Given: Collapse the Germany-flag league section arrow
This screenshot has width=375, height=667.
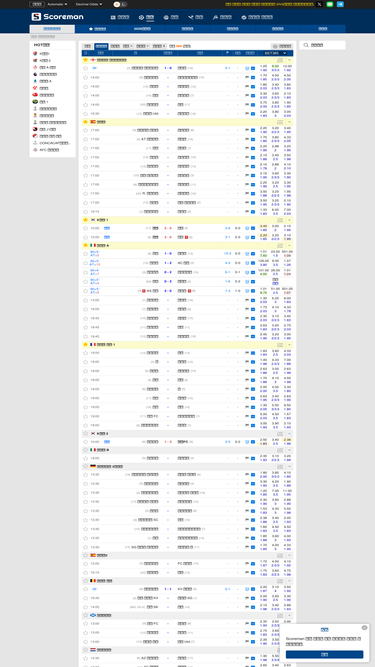Looking at the screenshot, I should pos(289,467).
